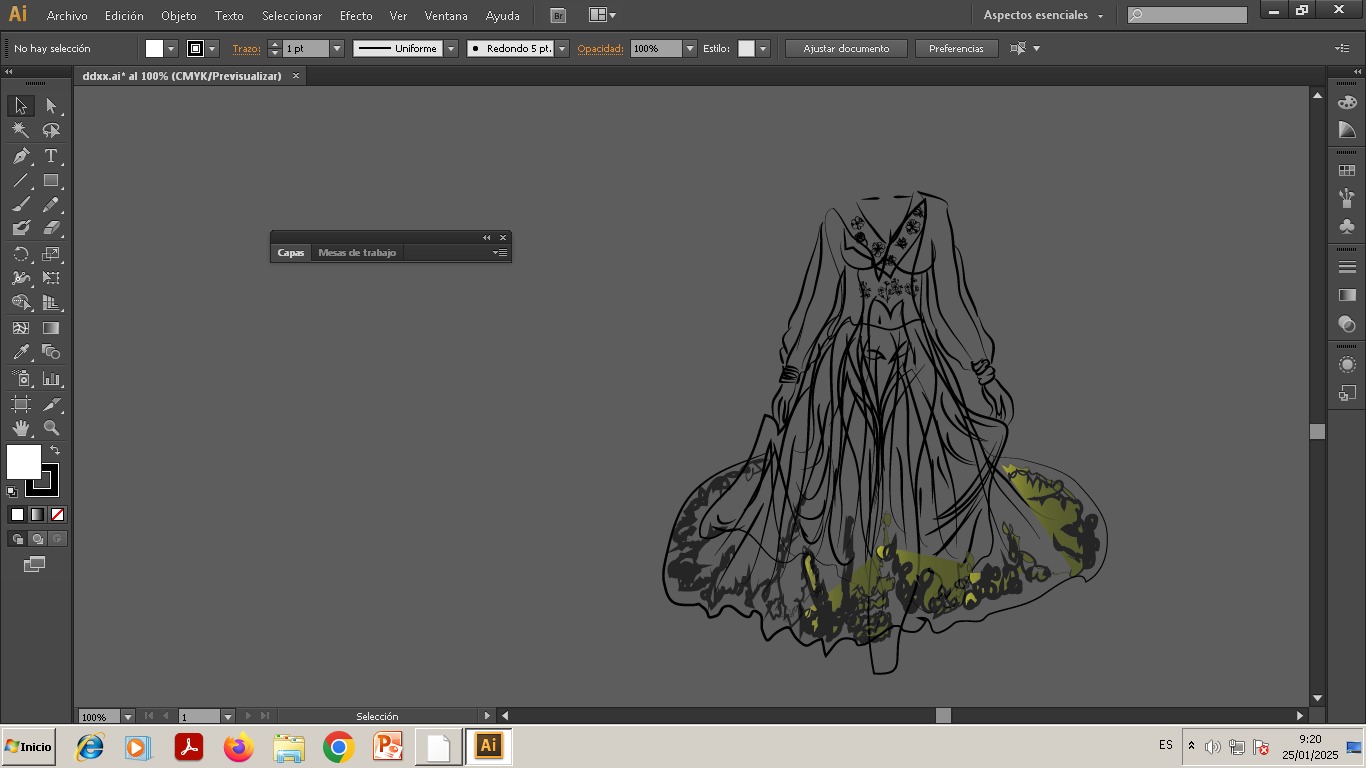Activate the Lasso tool
Screen dimensions: 1366x768
pyautogui.click(x=51, y=131)
